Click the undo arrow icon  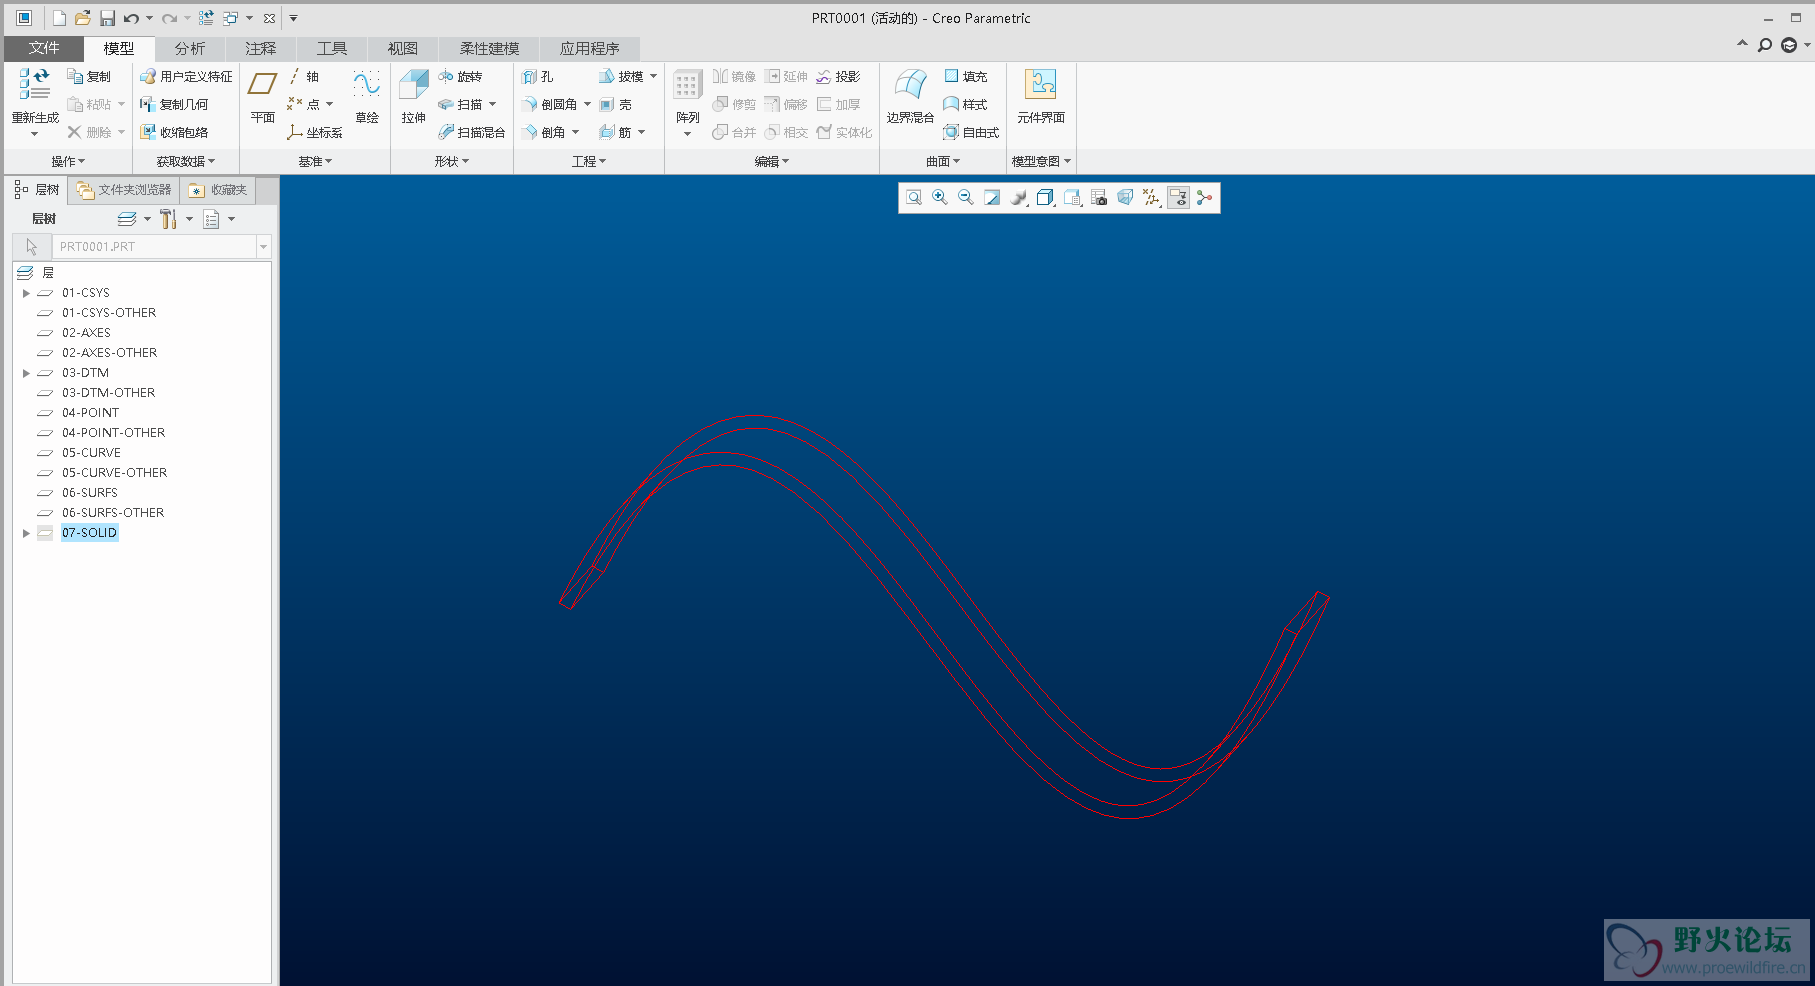(x=131, y=18)
